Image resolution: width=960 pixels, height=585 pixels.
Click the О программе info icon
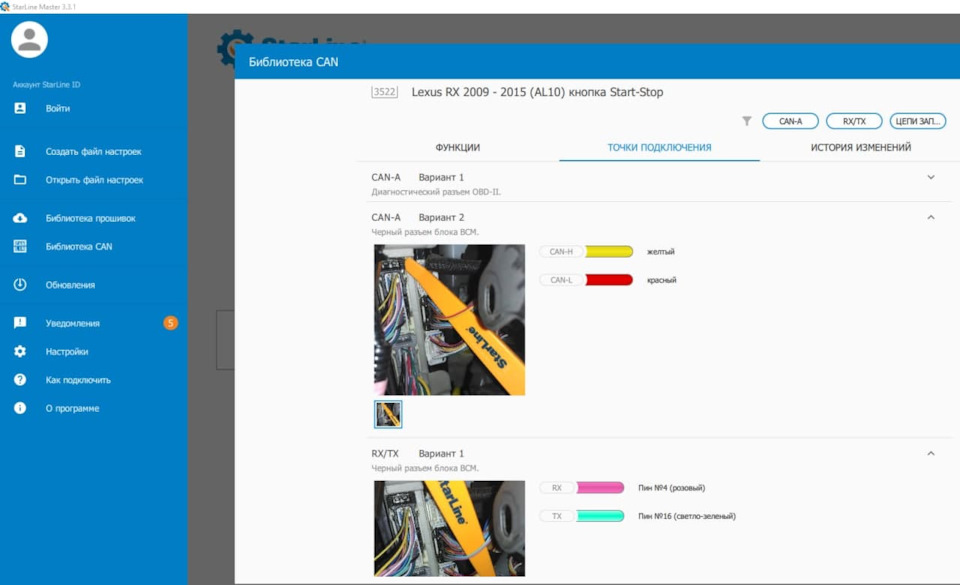click(20, 408)
